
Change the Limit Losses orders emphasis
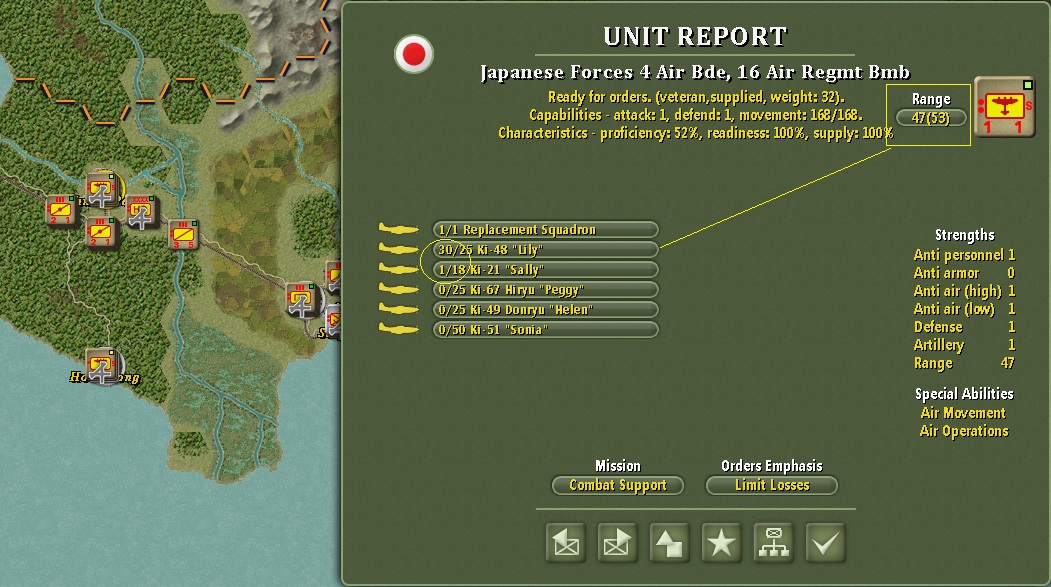click(771, 485)
